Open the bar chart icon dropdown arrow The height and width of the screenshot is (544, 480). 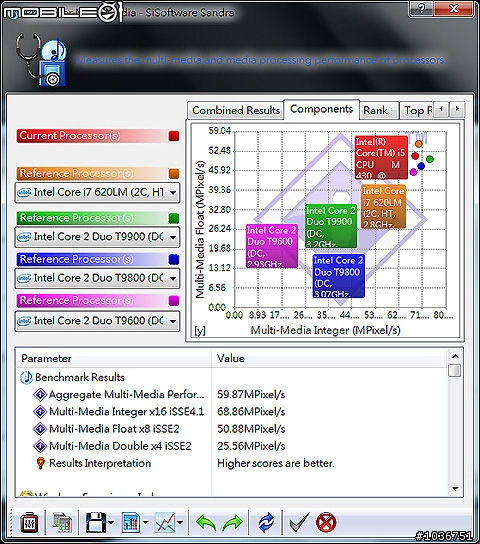click(145, 522)
